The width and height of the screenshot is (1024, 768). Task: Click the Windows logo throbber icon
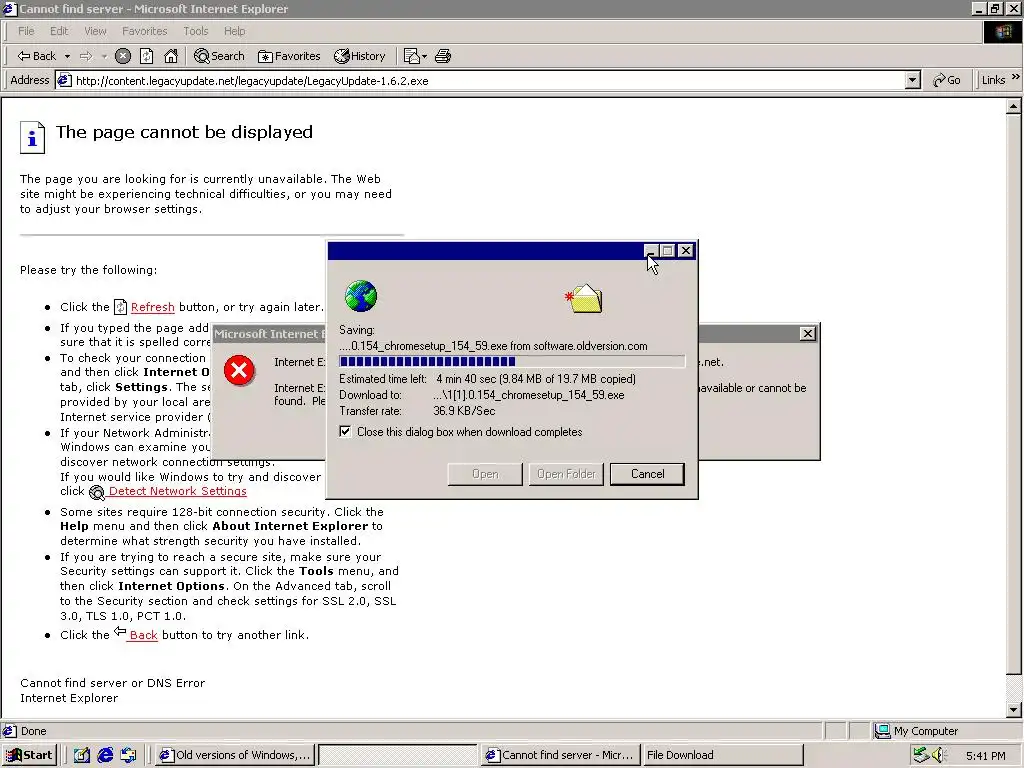point(1002,32)
